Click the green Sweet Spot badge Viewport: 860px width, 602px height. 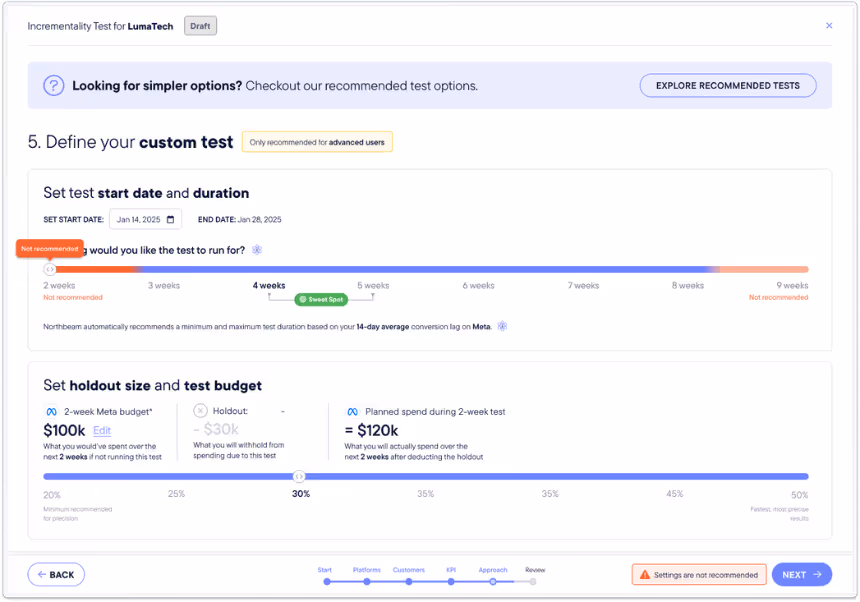click(x=321, y=299)
